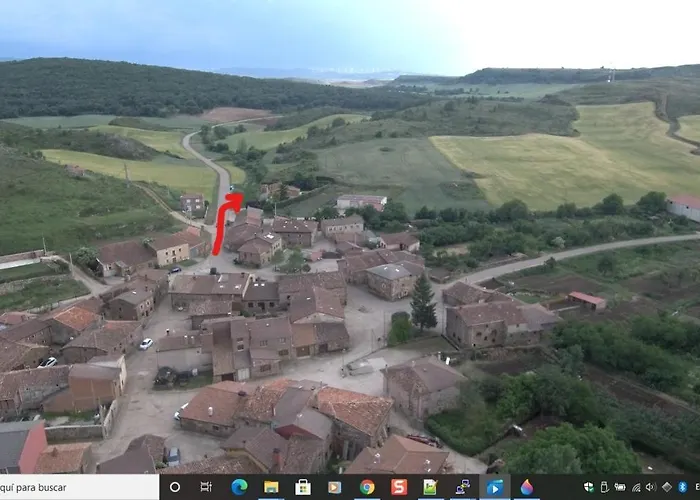Open the Wi-Fi network tray icon
Viewport: 700px width, 500px height.
pos(637,487)
